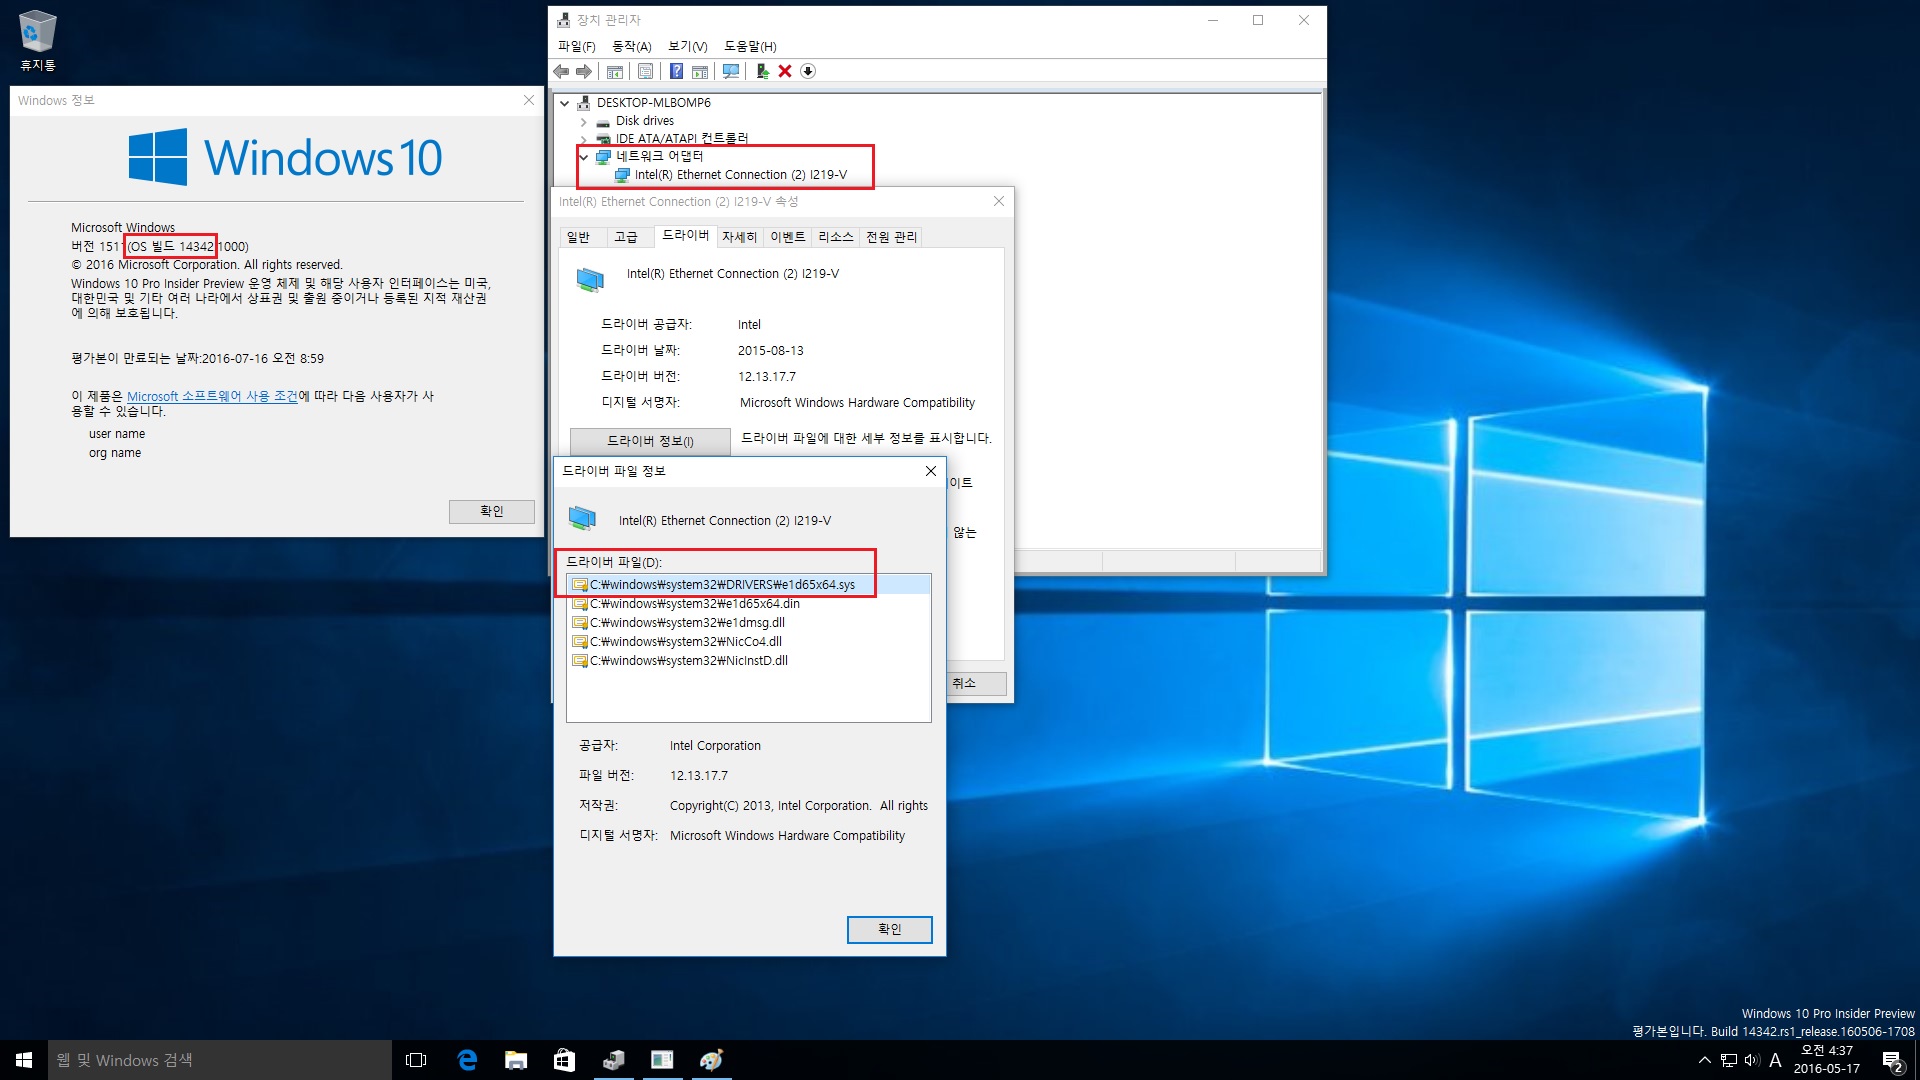Image resolution: width=1920 pixels, height=1080 pixels.
Task: Click 확인 in the Windows 정보 dialog
Action: click(x=492, y=511)
